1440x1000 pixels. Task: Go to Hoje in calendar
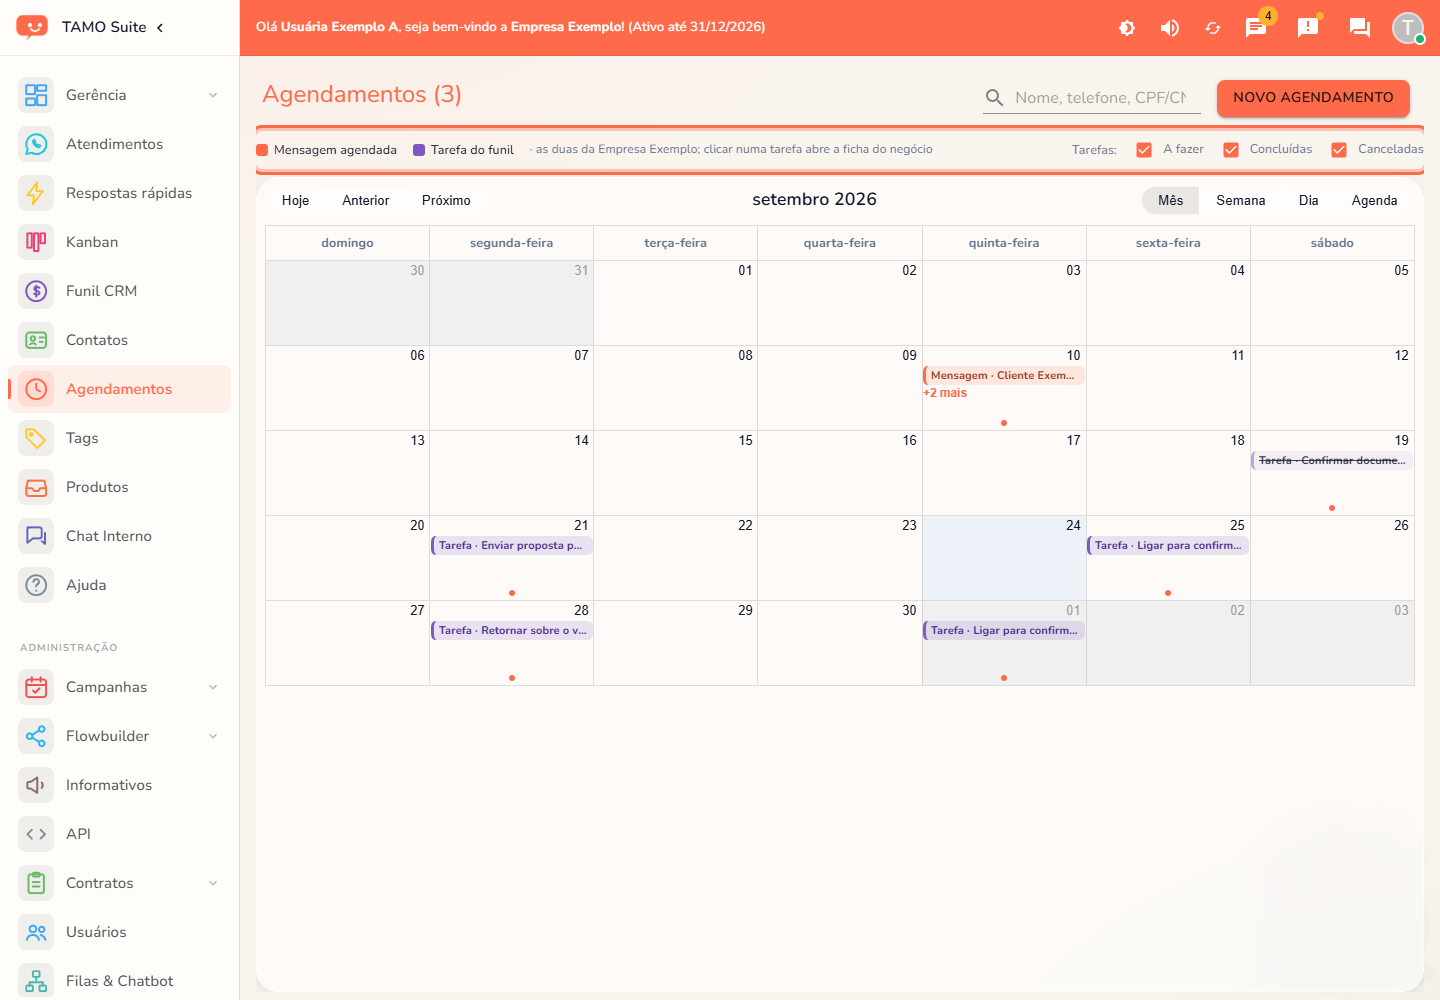click(295, 200)
